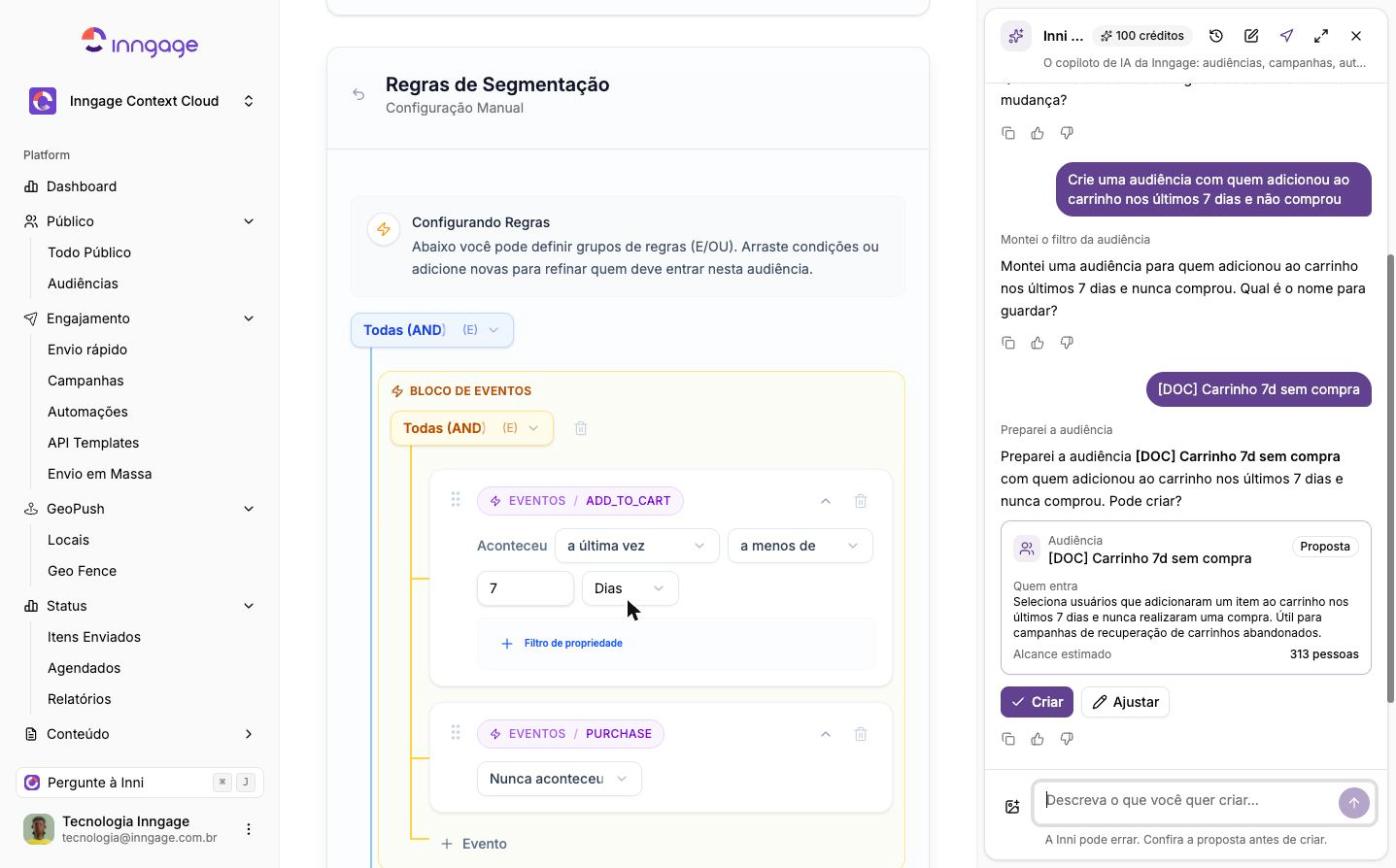Open user options menu beside Tecnologia Inngage
The height and width of the screenshot is (868, 1396).
click(249, 829)
